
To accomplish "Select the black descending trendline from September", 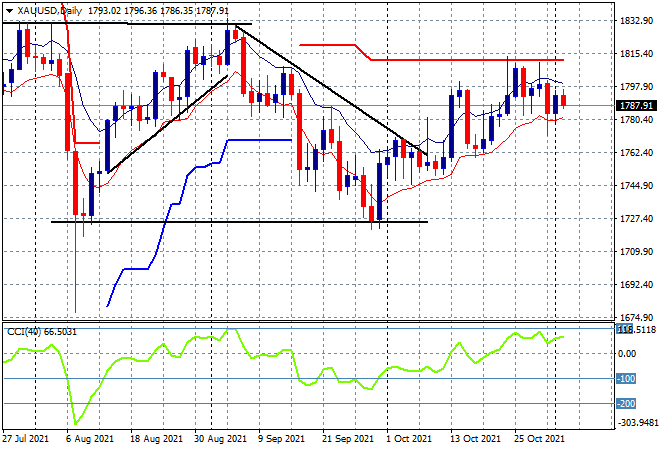I will point(331,90).
